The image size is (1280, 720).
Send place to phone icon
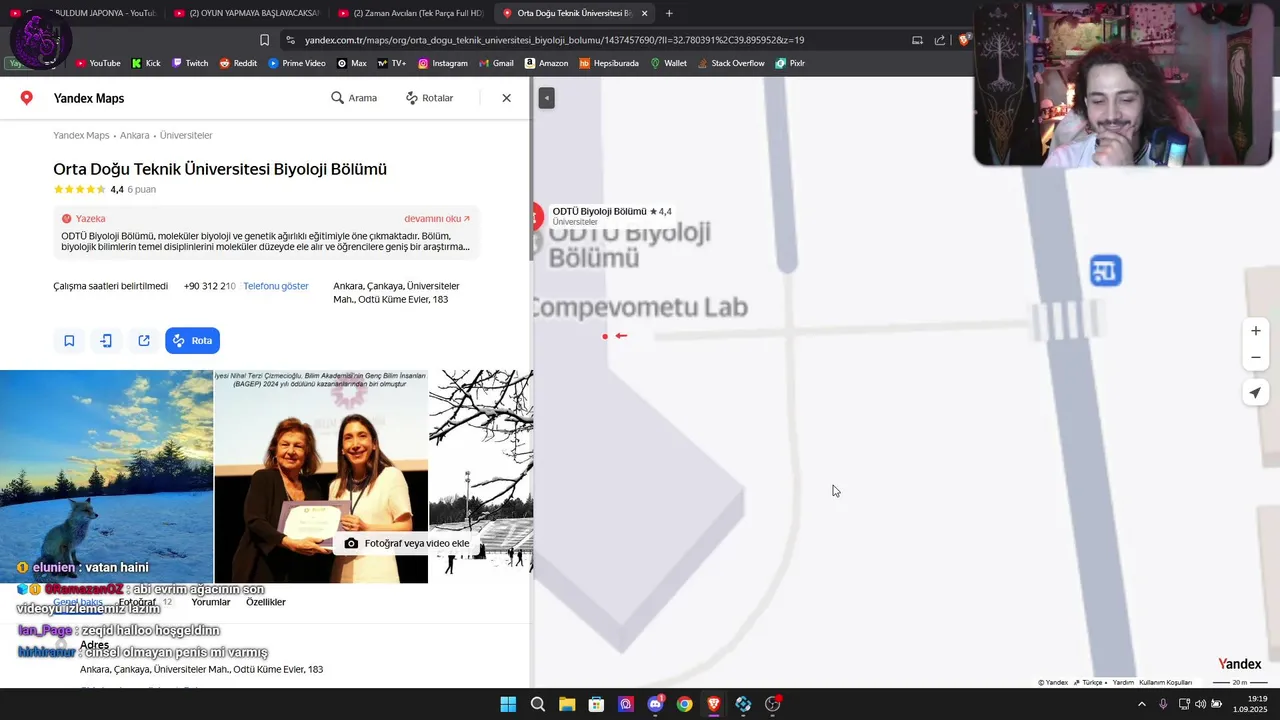(106, 341)
